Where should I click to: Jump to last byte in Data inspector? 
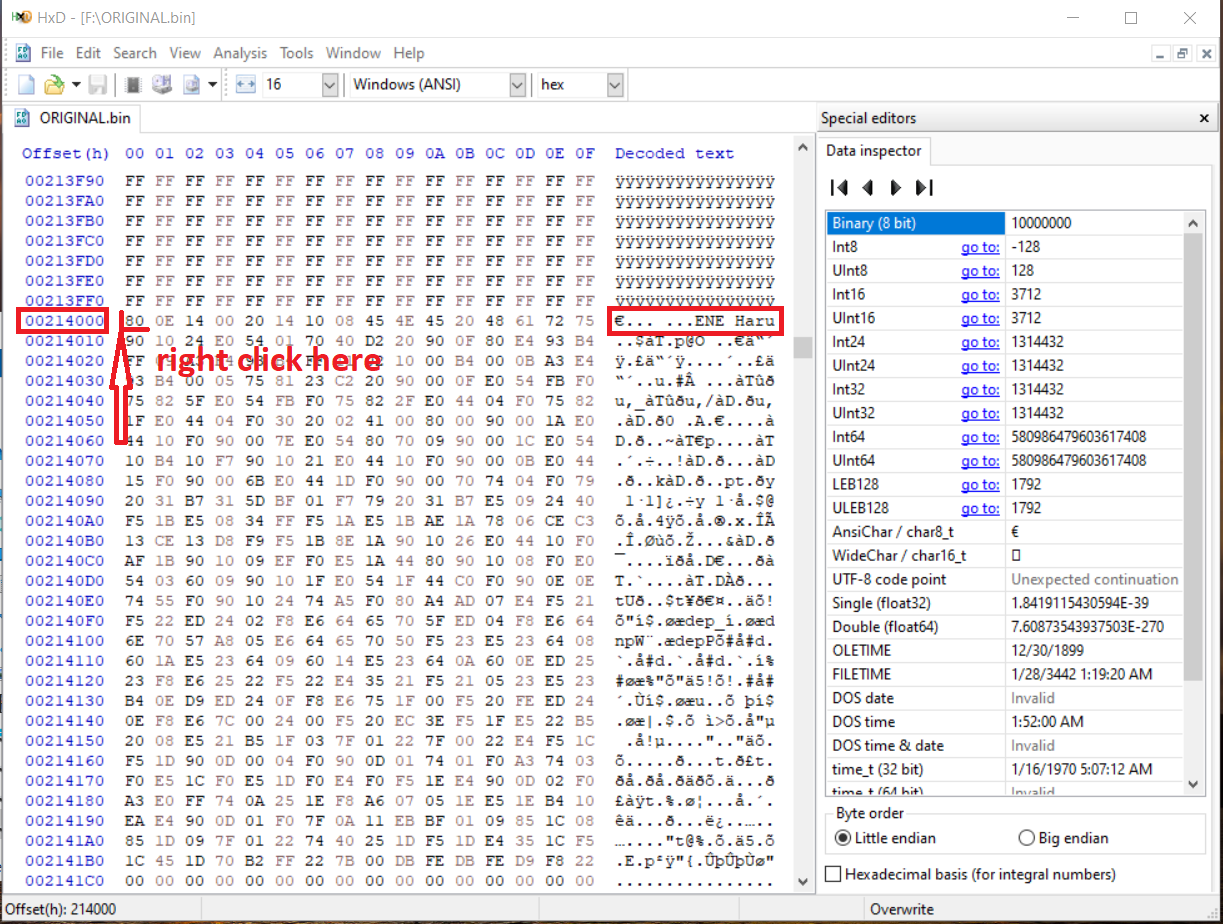(x=924, y=187)
